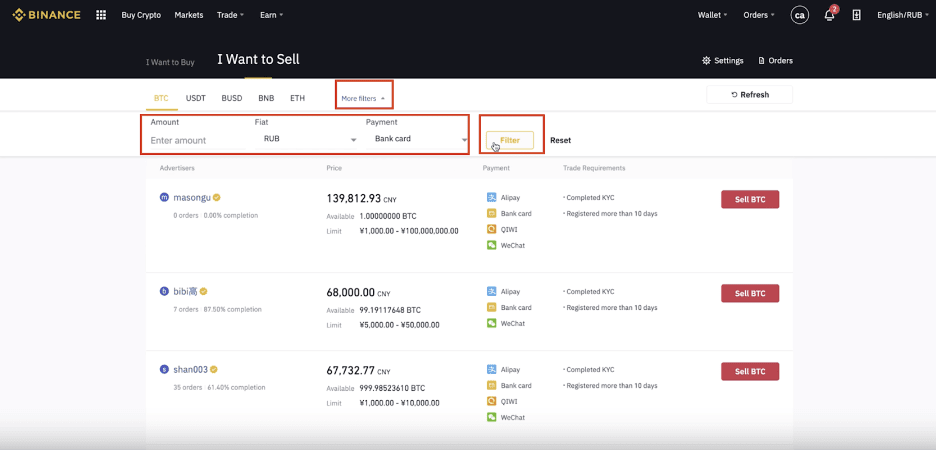Select the BUSD tab
Viewport: 936px width, 450px height.
pyautogui.click(x=232, y=98)
